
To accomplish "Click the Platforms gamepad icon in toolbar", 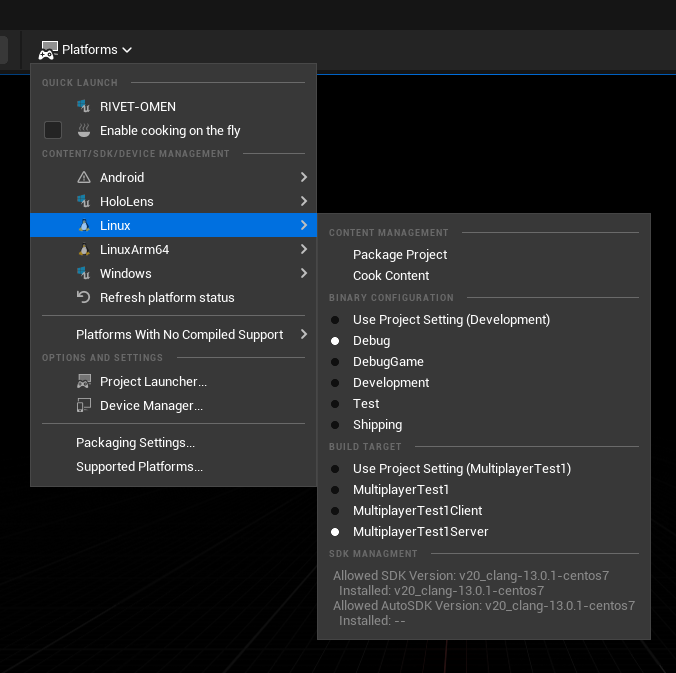I will [x=48, y=50].
